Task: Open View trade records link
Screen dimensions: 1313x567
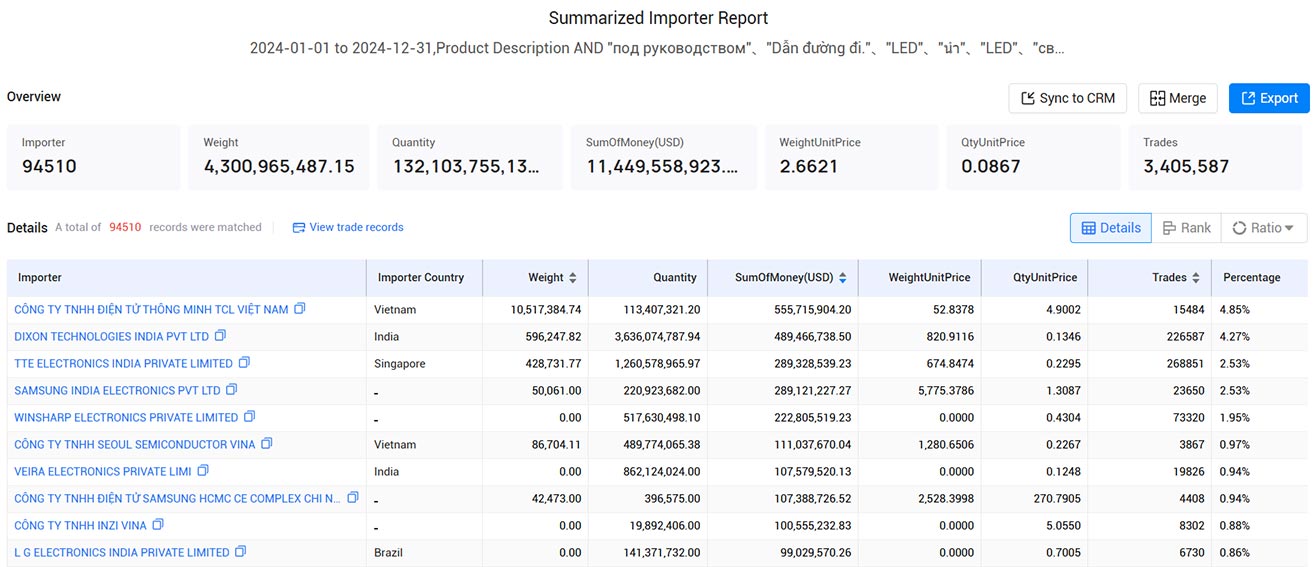Action: tap(348, 227)
